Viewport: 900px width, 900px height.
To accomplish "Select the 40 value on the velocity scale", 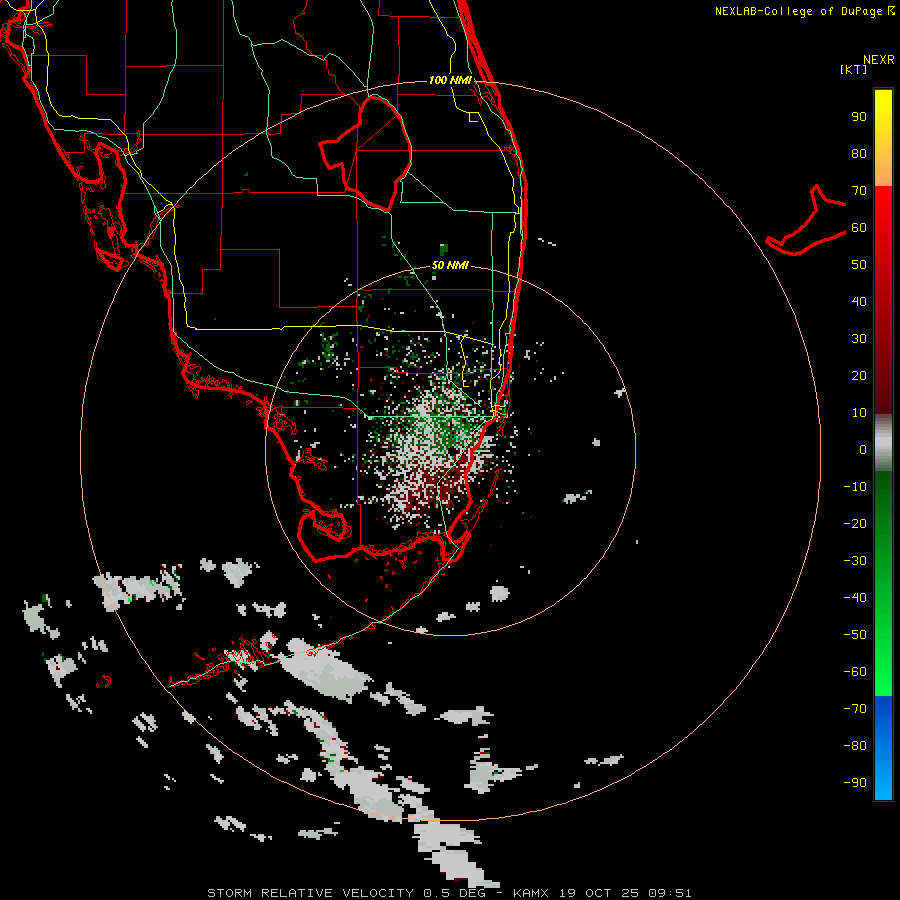I will click(859, 301).
